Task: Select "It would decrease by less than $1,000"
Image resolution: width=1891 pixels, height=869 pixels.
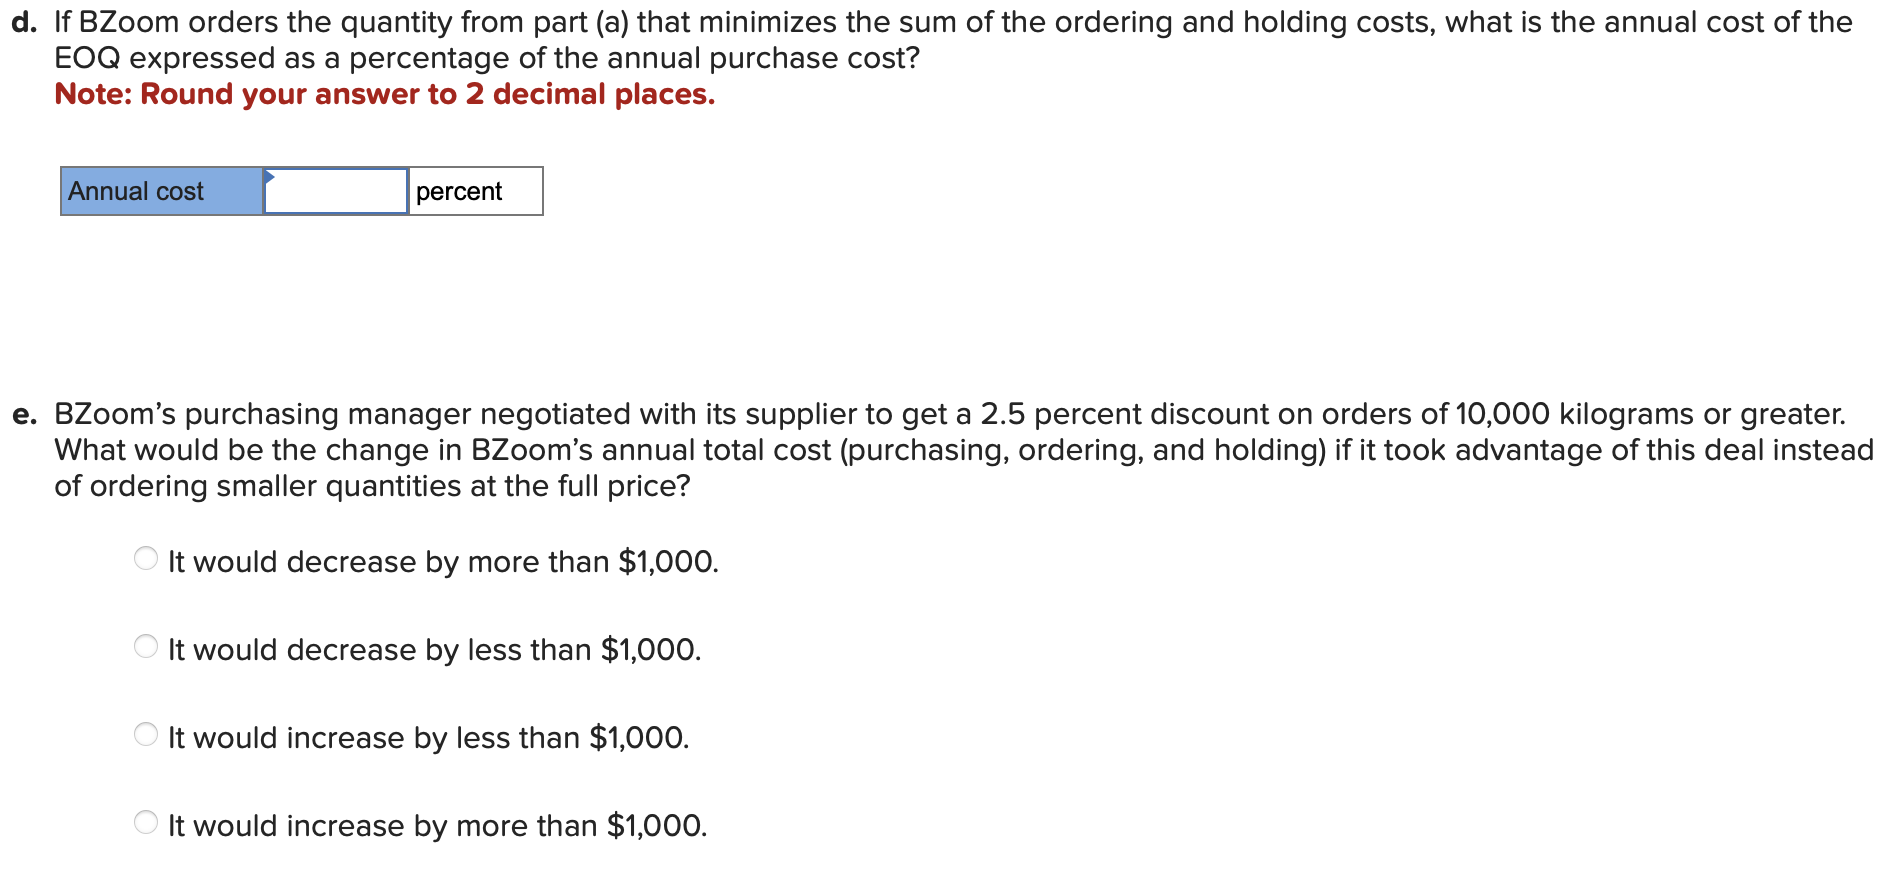Action: coord(146,649)
